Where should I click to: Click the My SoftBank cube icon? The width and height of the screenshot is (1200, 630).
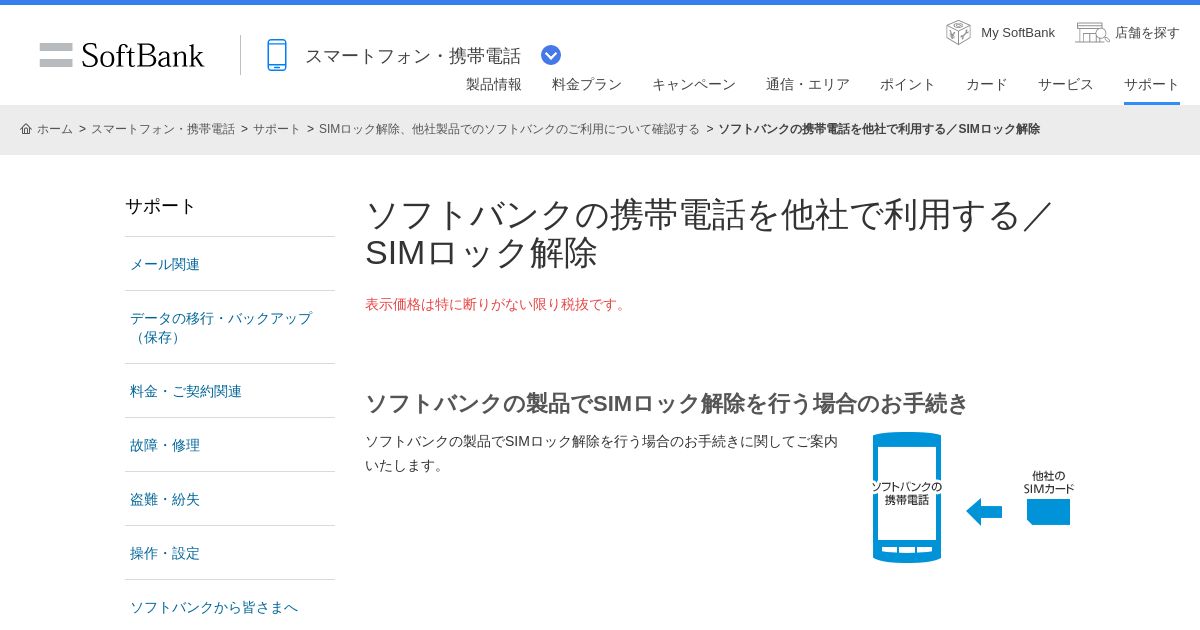coord(958,32)
